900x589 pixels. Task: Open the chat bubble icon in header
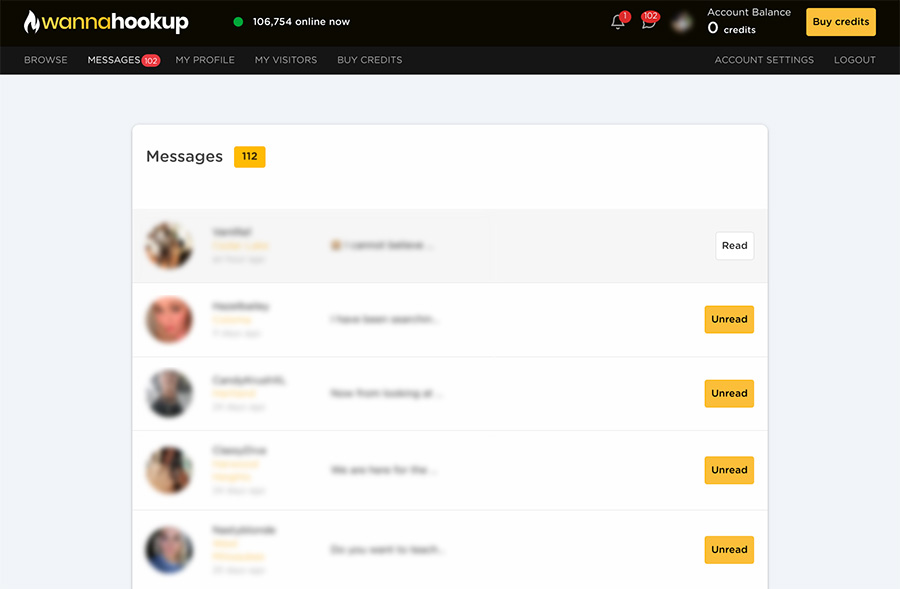coord(650,23)
